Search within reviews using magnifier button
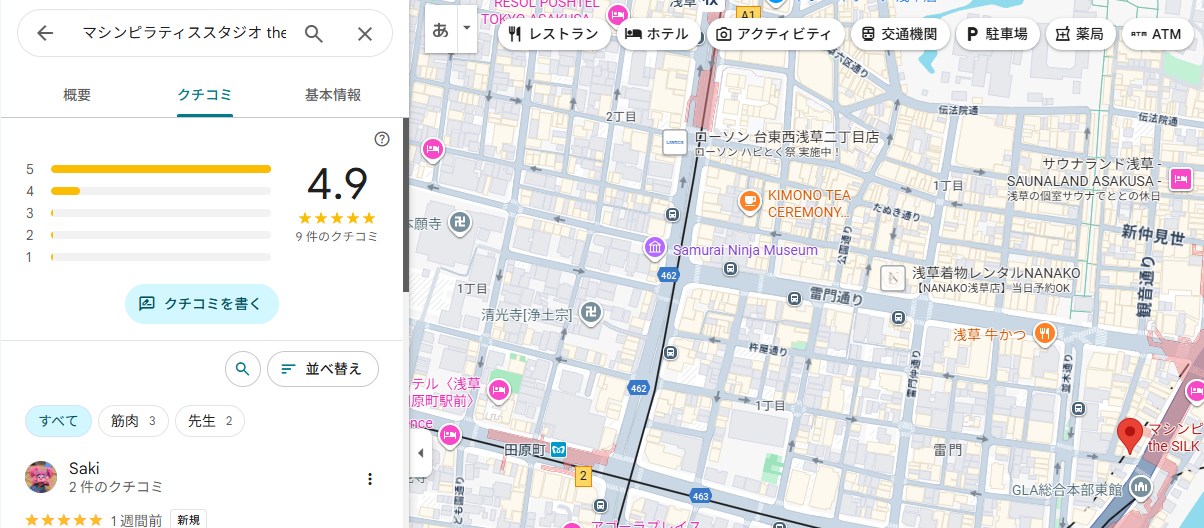 242,369
